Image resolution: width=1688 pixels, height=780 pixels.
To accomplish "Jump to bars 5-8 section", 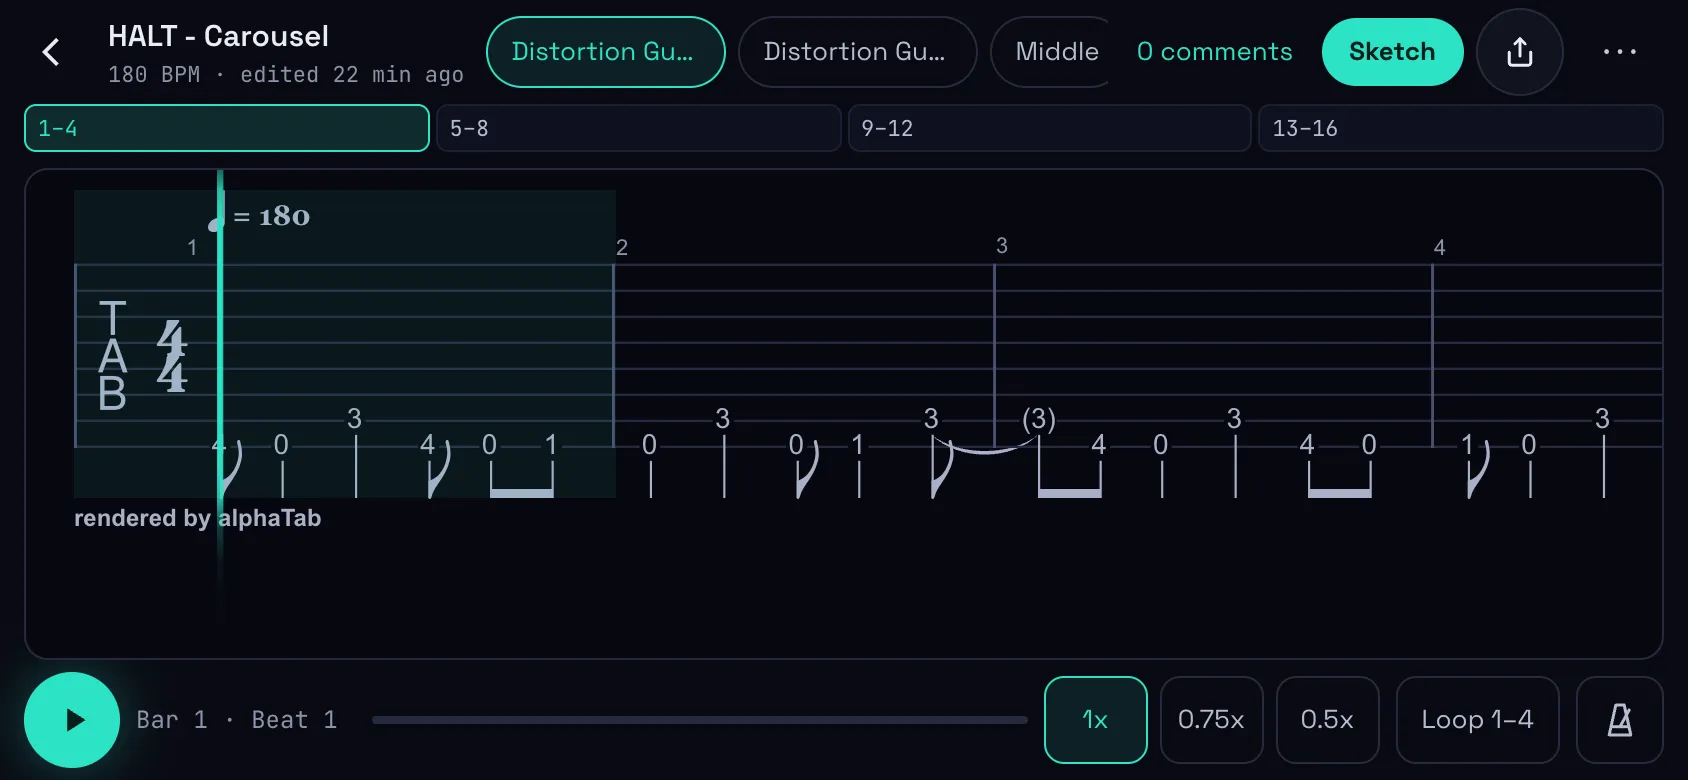I will 638,128.
